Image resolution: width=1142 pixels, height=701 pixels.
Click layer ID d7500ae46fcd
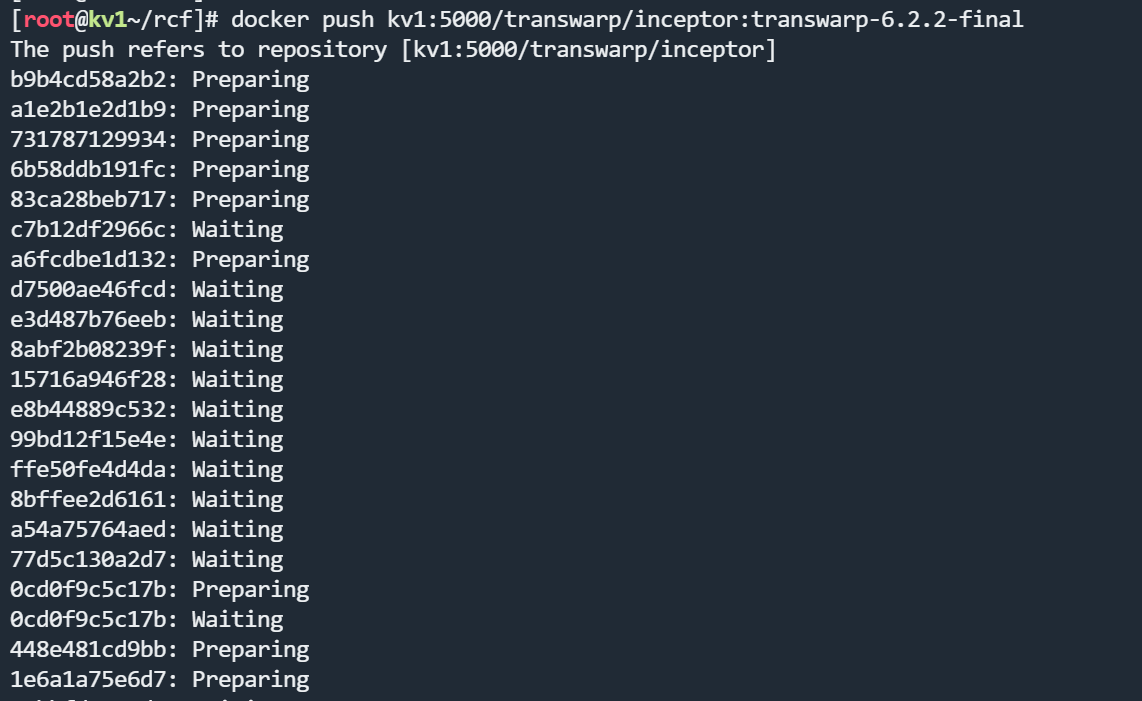(x=94, y=289)
